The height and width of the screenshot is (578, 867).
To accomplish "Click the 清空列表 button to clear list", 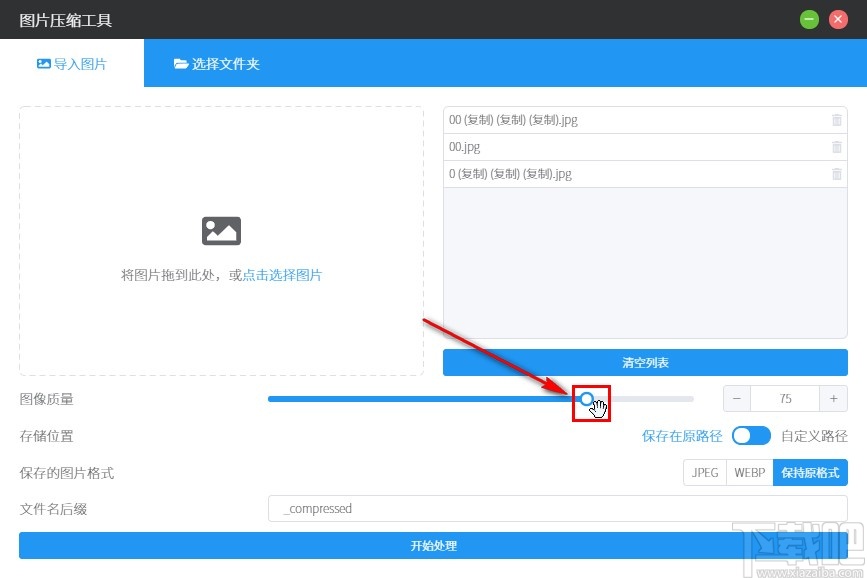I will (645, 362).
